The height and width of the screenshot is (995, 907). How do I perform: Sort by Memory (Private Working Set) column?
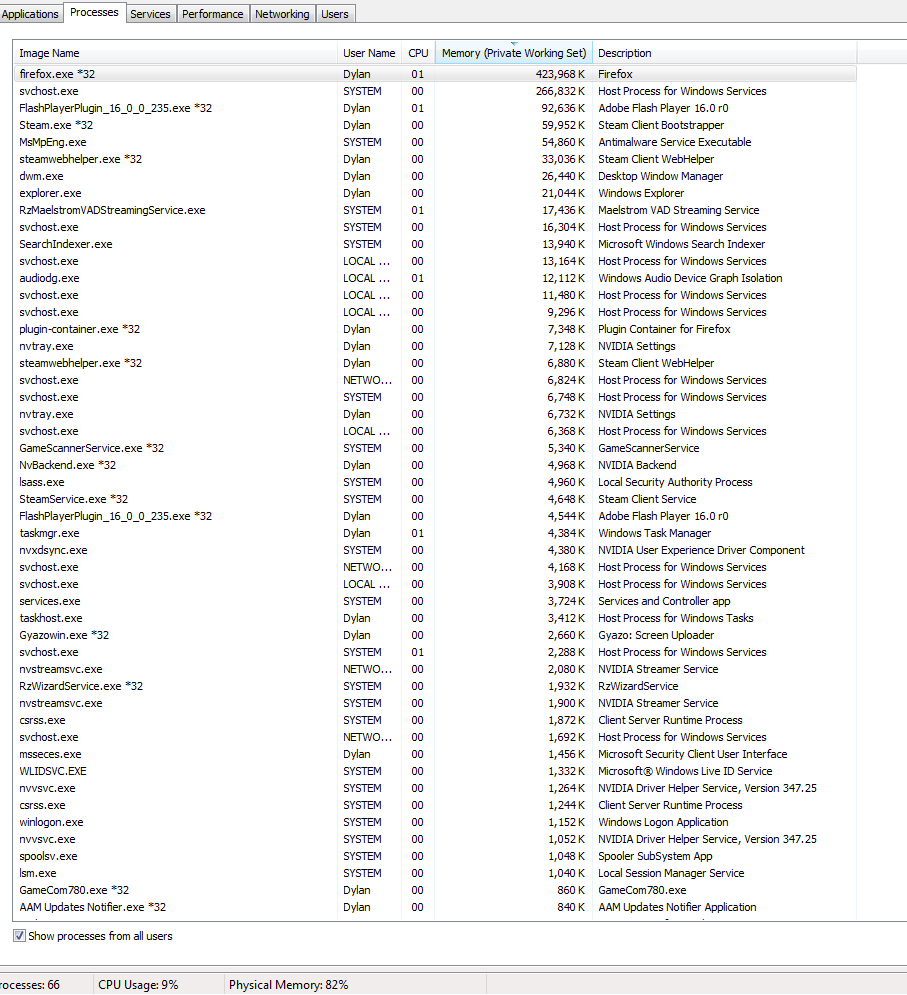513,53
